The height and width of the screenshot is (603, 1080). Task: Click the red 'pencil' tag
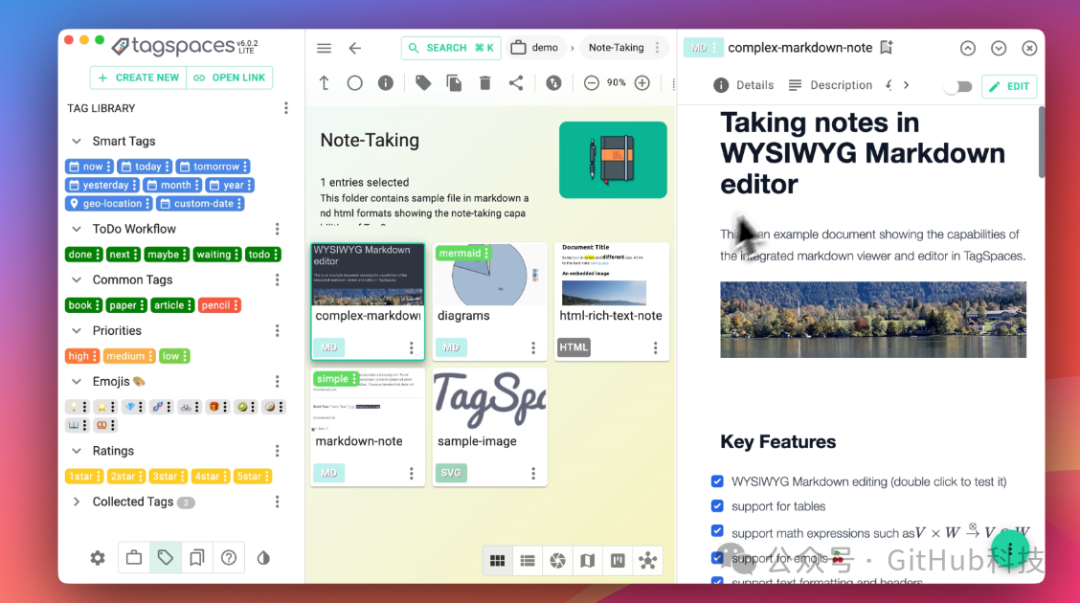click(219, 305)
